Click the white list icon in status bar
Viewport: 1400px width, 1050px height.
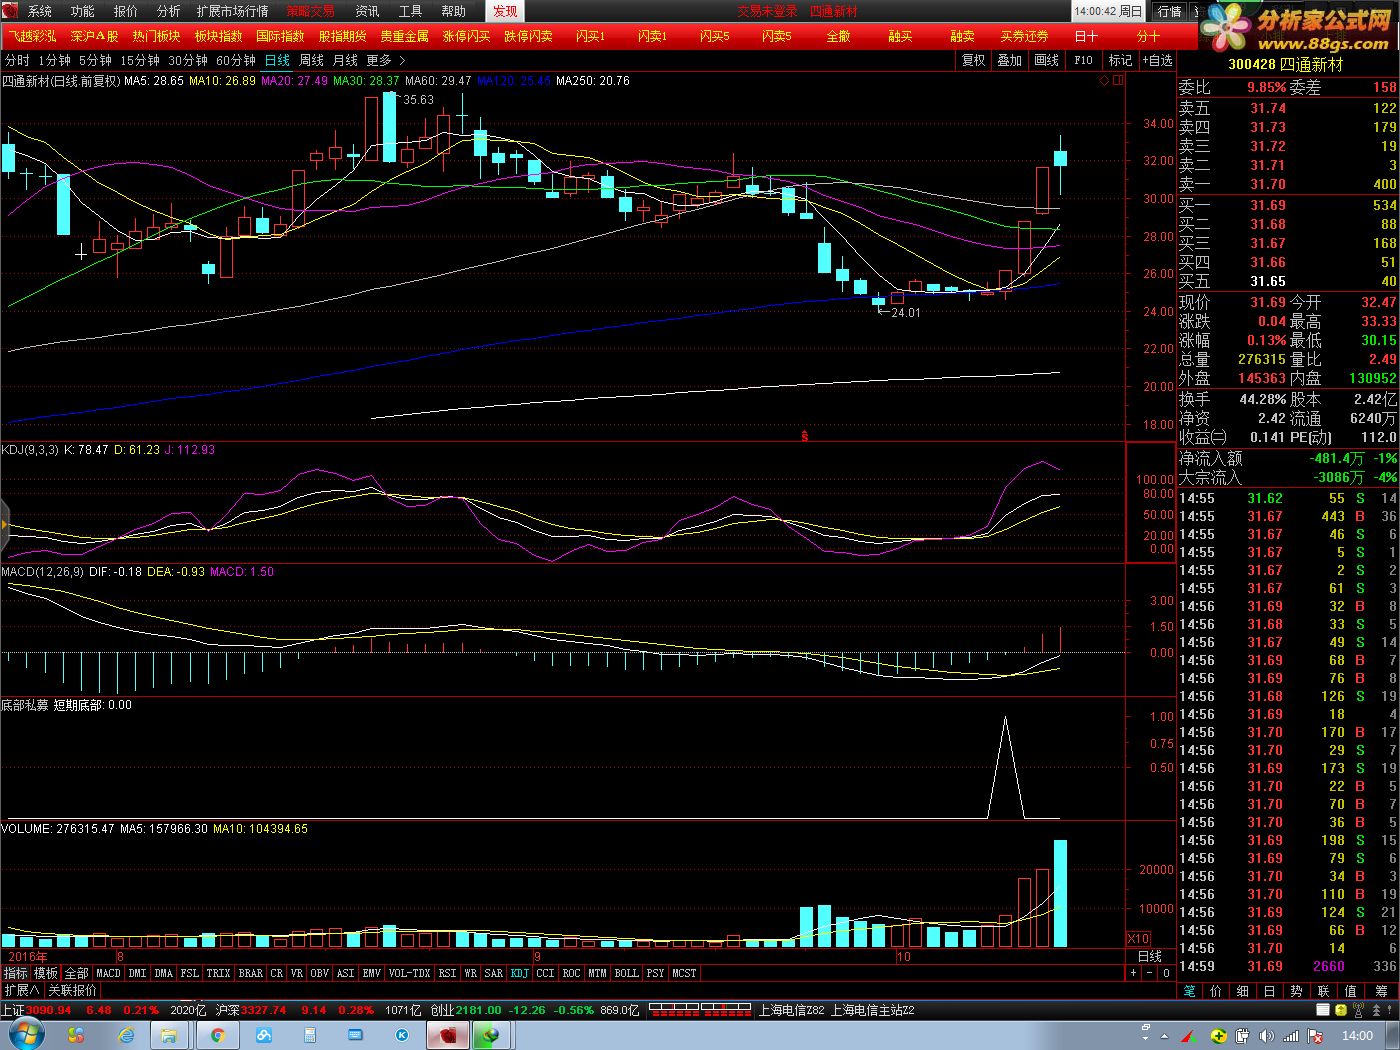point(1323,1010)
